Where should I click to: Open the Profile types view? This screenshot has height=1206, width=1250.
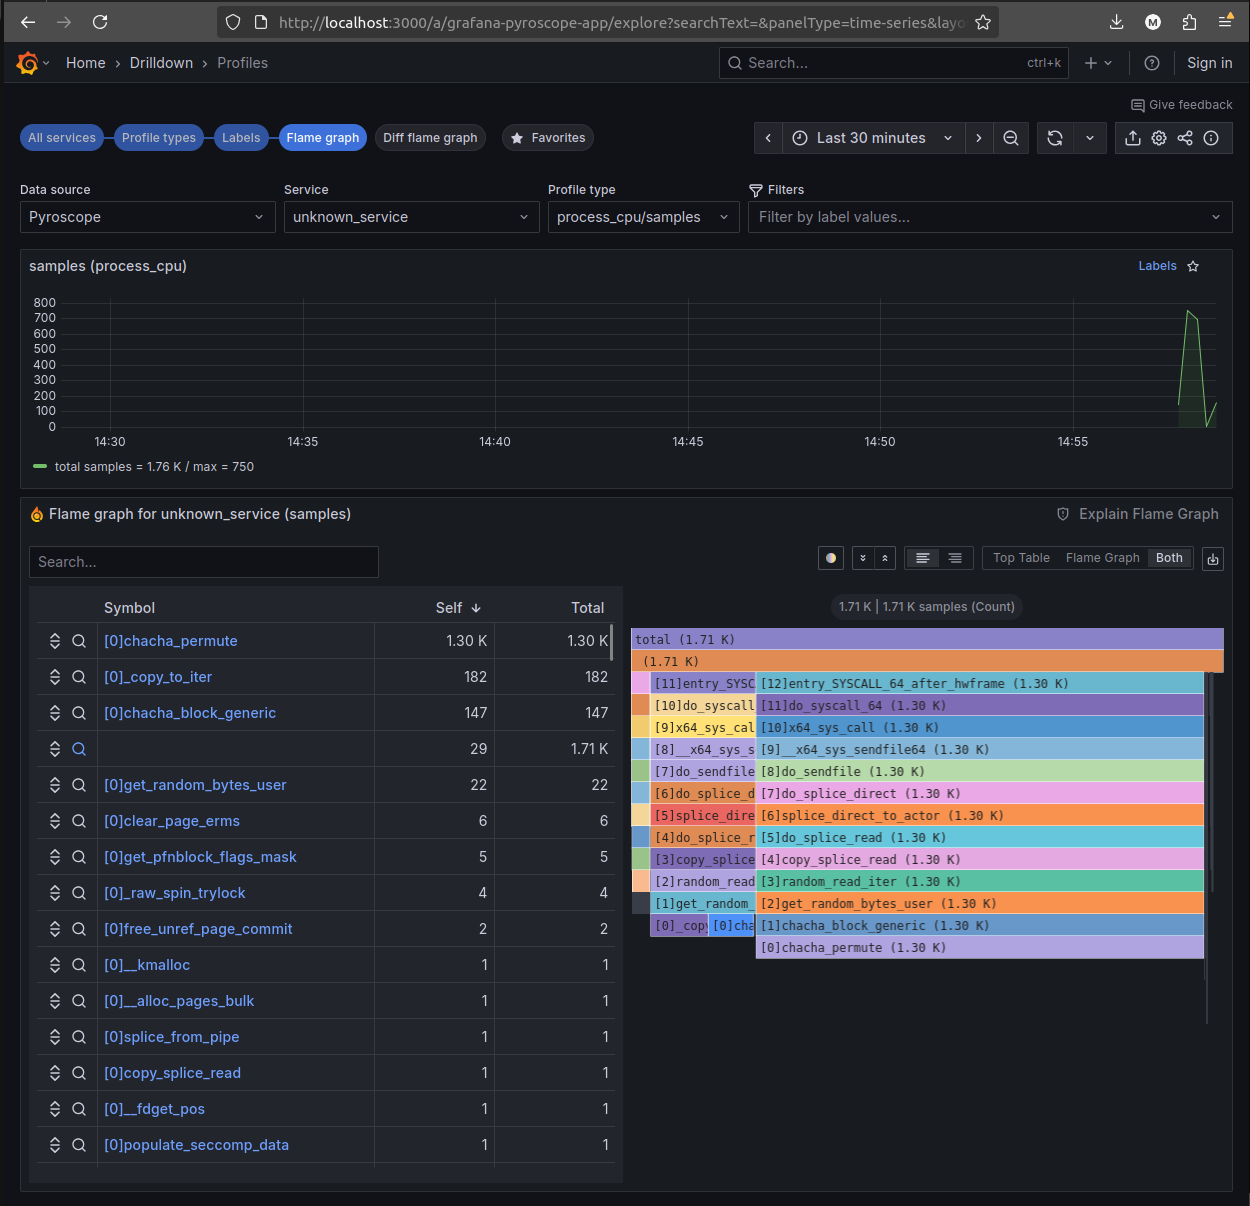159,138
